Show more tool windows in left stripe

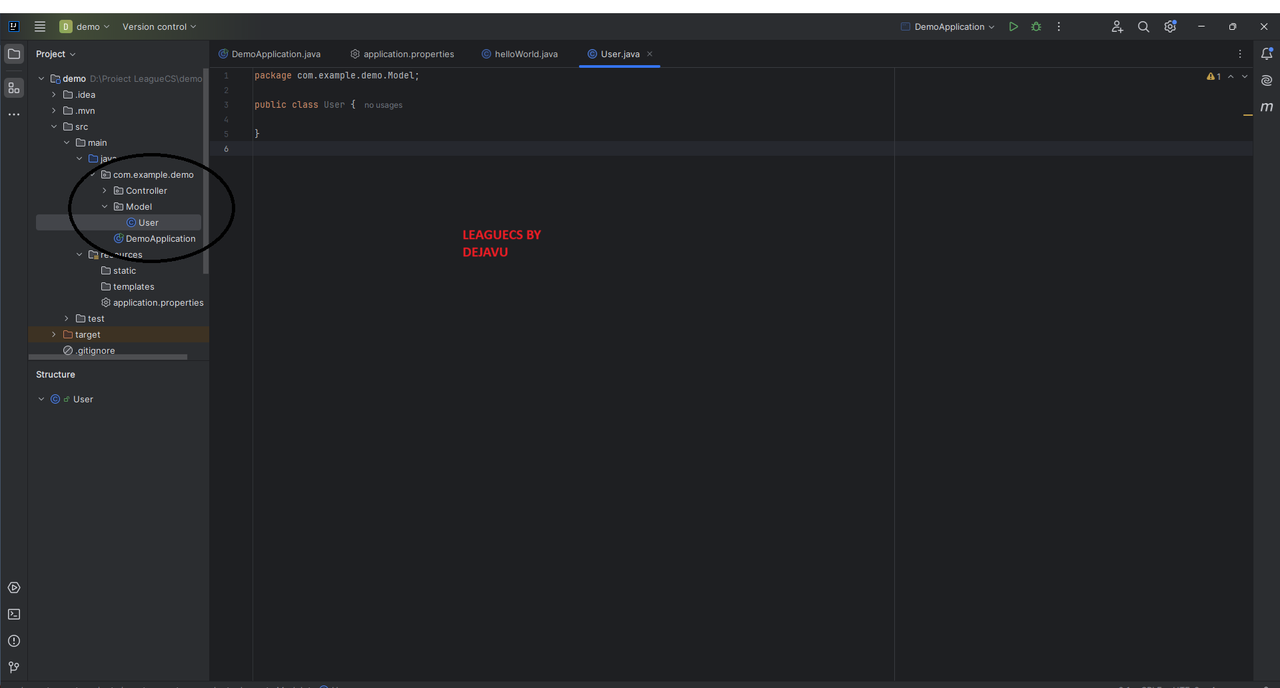click(x=14, y=115)
